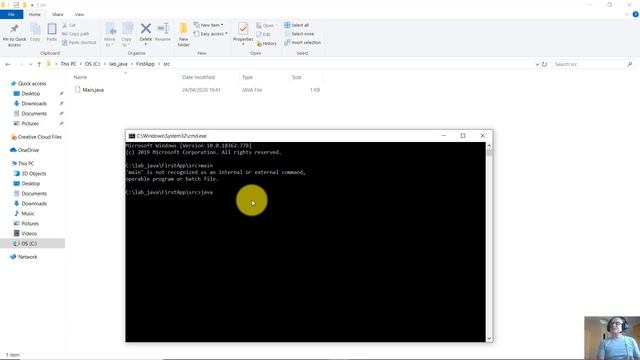
Task: Click OS (C:) in breadcrumb path
Action: coord(93,64)
